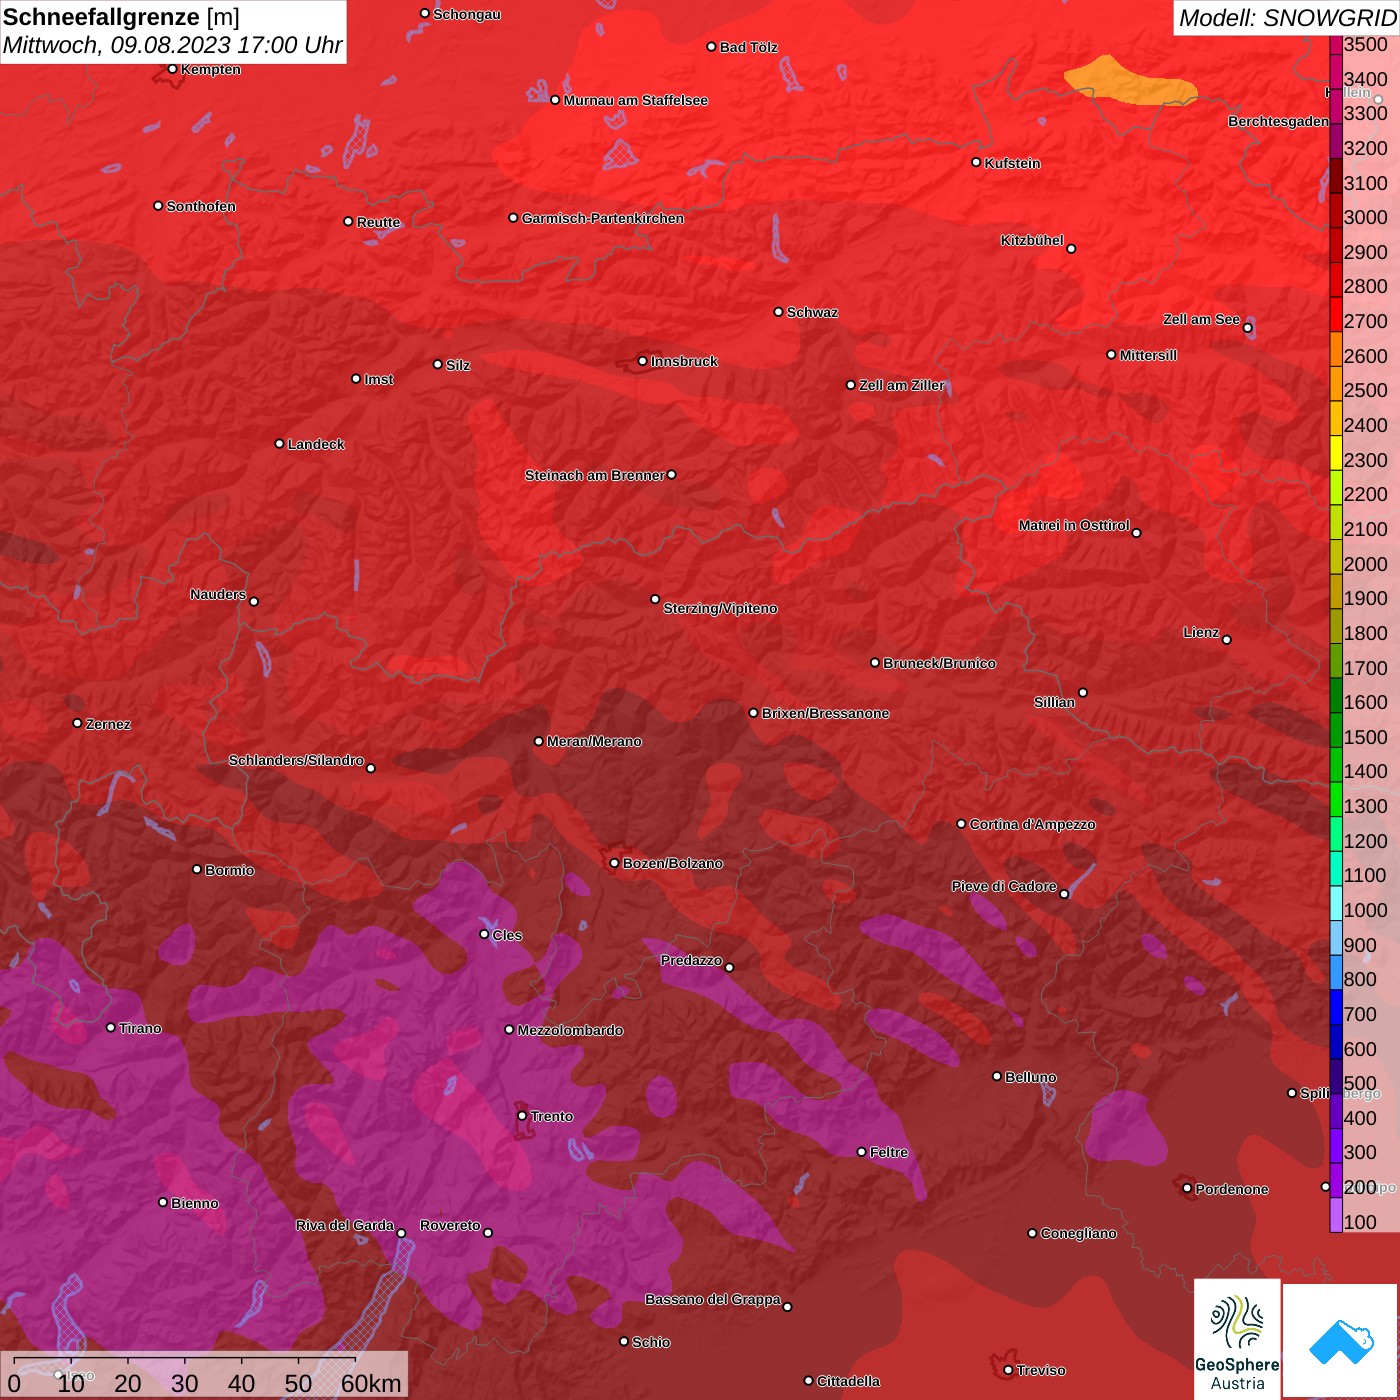Click the Schlanders/Silandro label

click(x=296, y=760)
